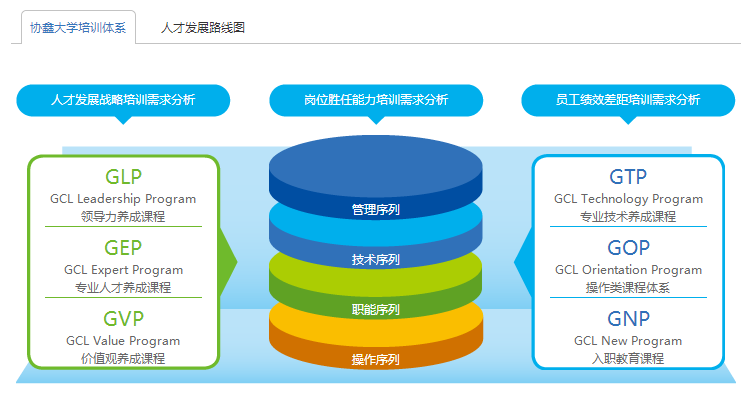Click the 专业人才养成课程 label
755x401 pixels.
tap(123, 288)
